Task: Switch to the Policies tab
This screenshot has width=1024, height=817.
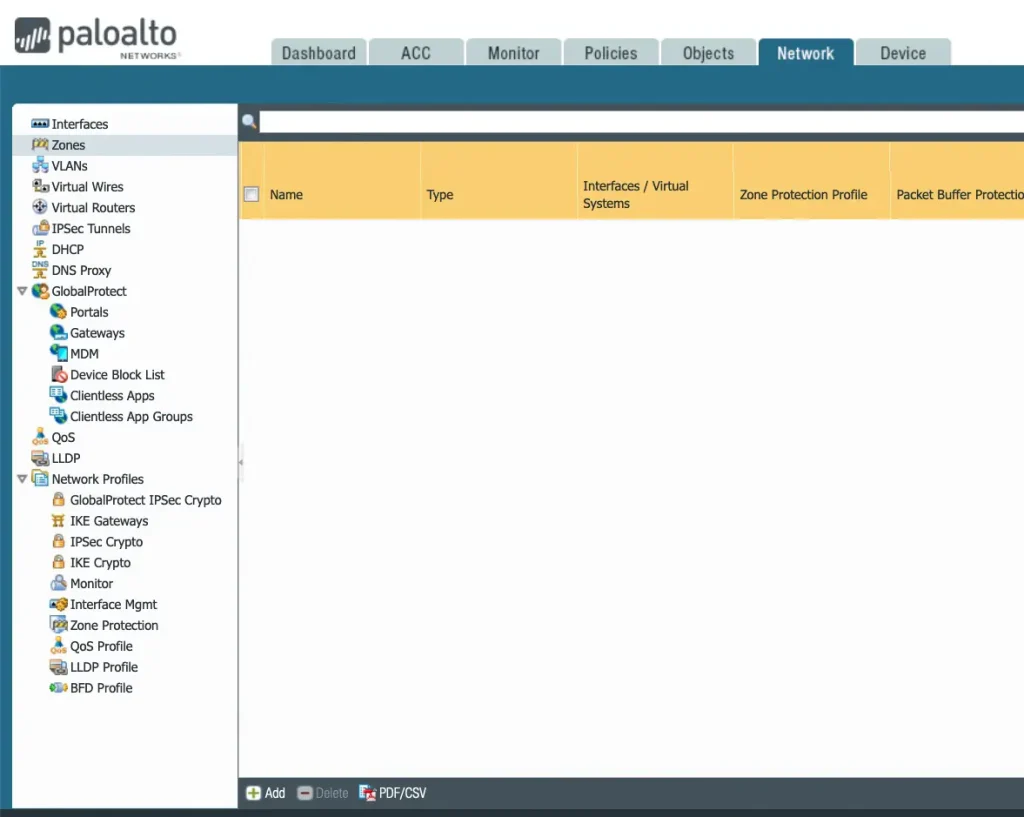Action: 610,53
